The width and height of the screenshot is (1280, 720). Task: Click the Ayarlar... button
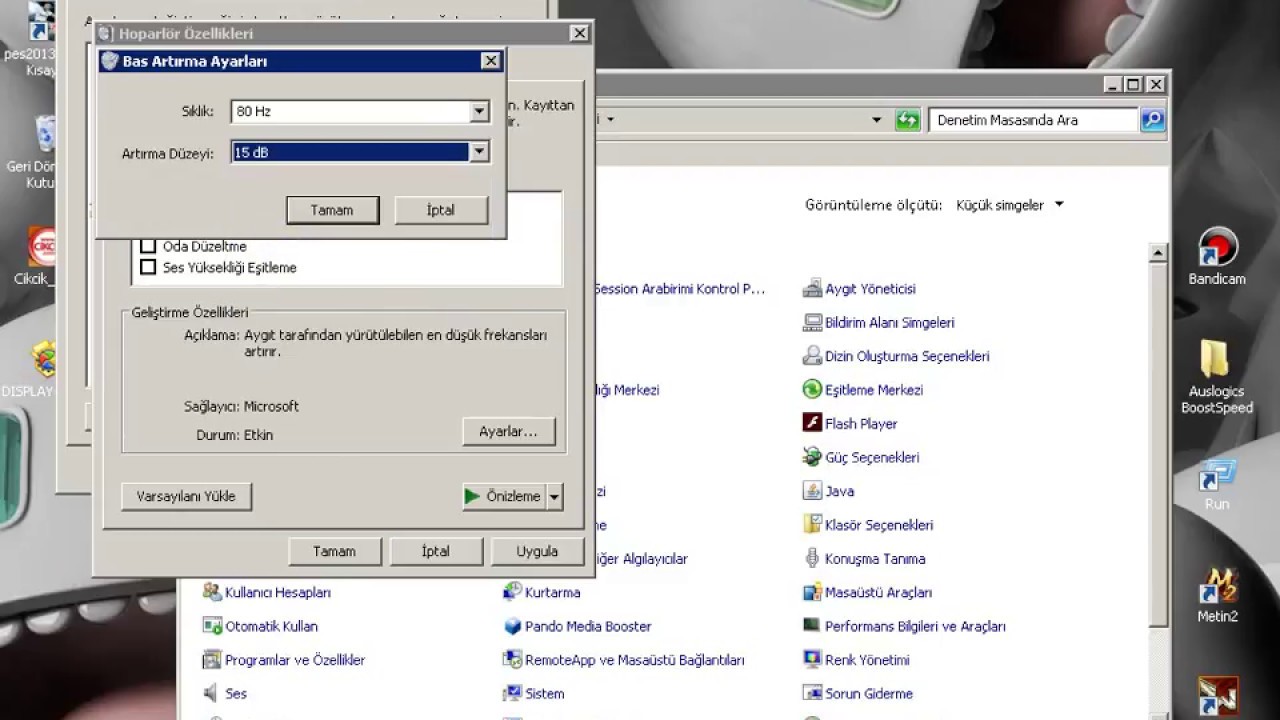[508, 432]
